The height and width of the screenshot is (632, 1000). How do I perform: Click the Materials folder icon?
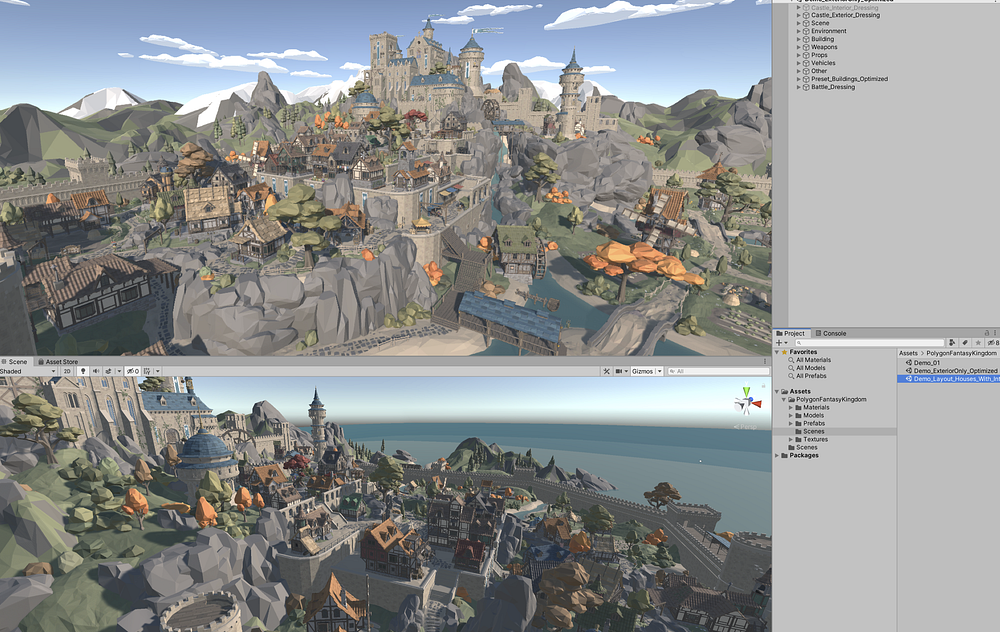[x=798, y=408]
